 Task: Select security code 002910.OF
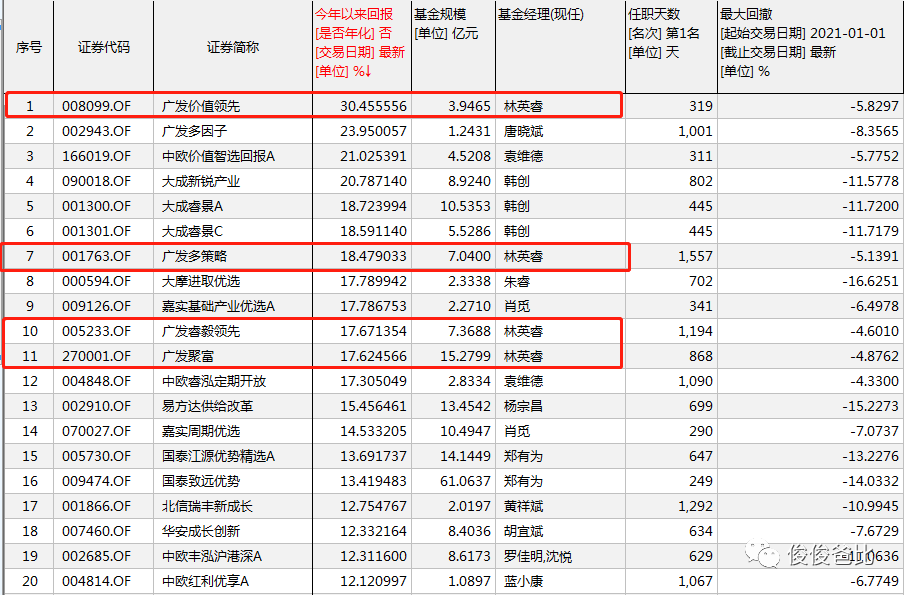click(96, 406)
